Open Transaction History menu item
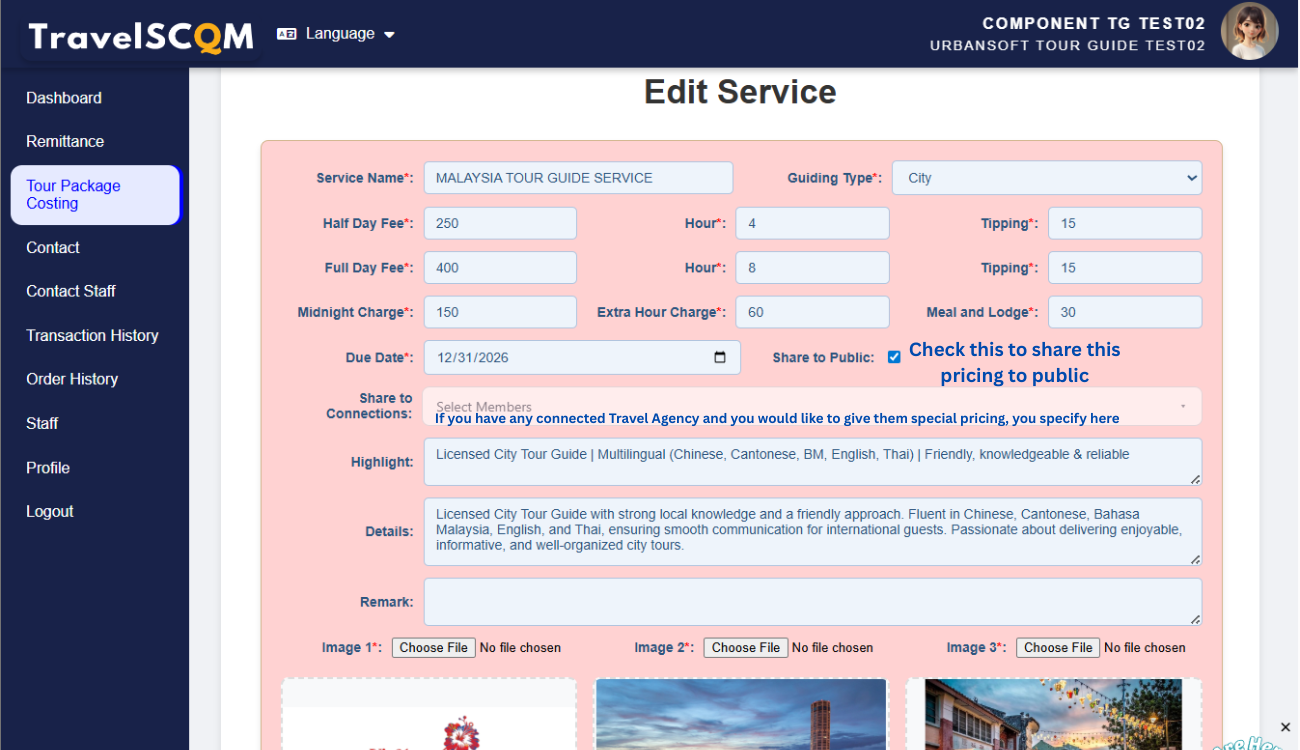The height and width of the screenshot is (750, 1300). (x=92, y=336)
